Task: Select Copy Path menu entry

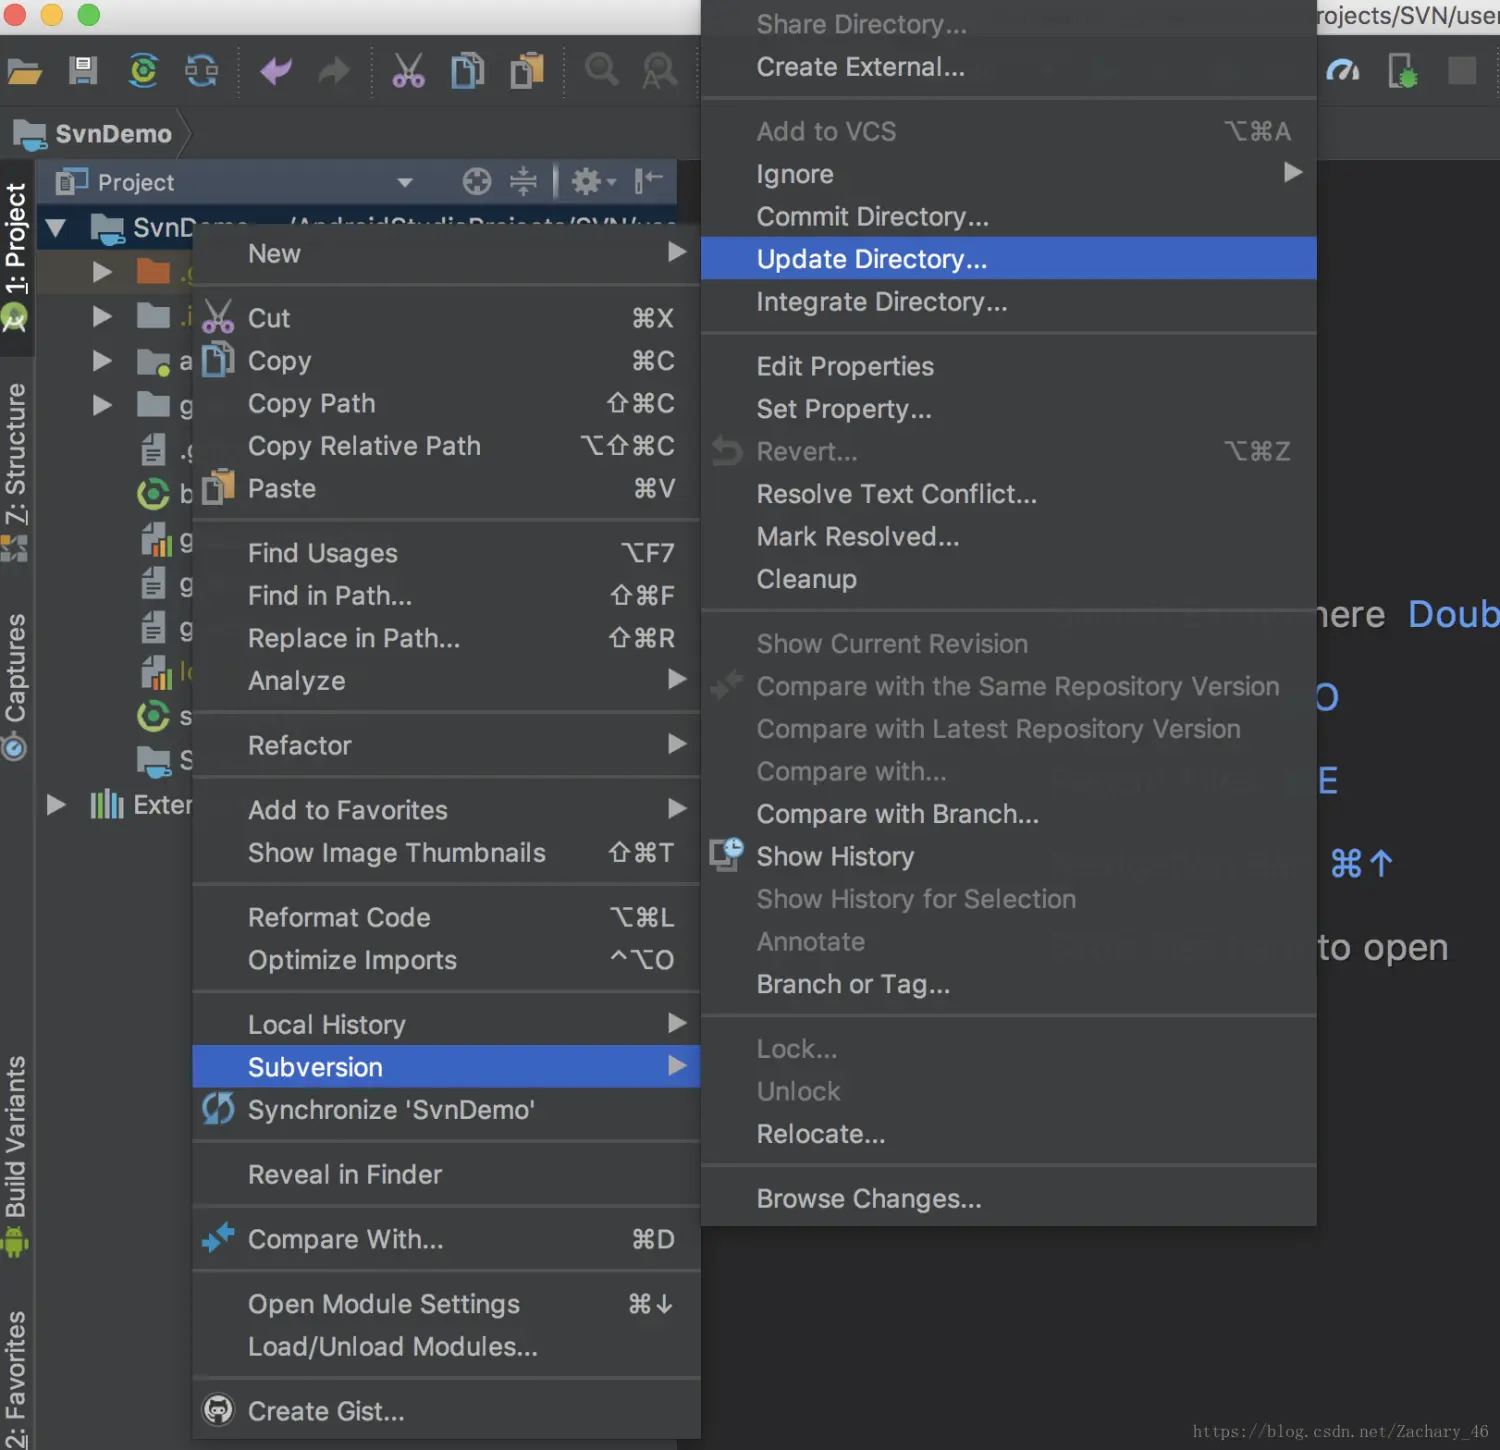Action: [446, 403]
